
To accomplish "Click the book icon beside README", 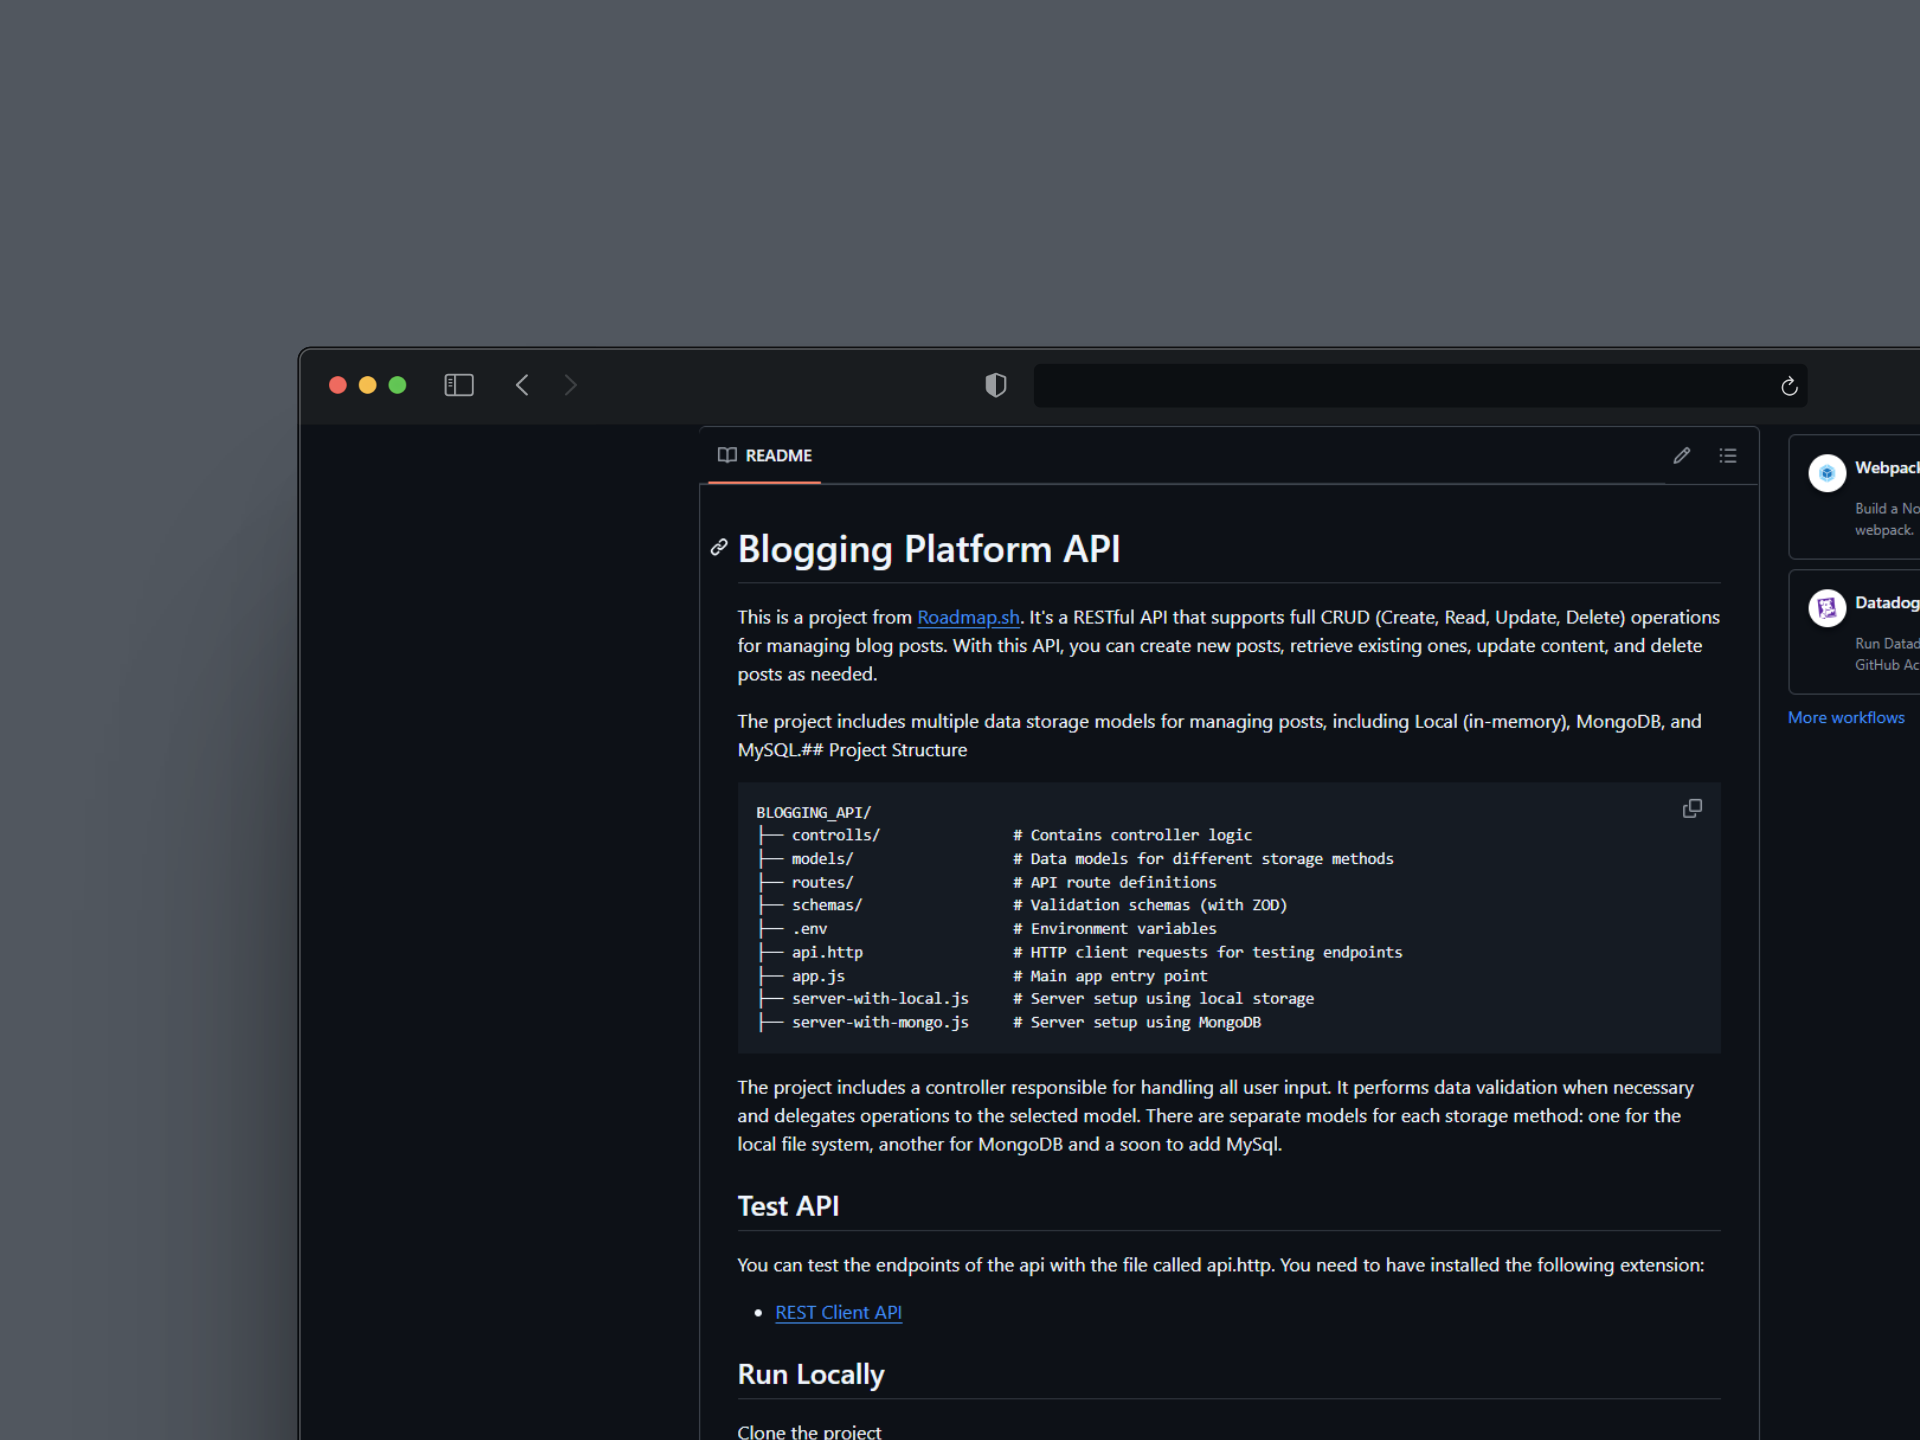I will 727,456.
